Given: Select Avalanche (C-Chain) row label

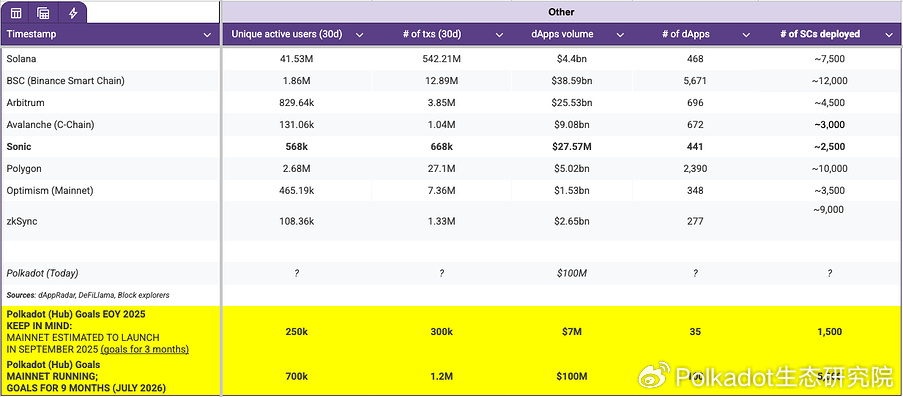Looking at the screenshot, I should (50, 124).
